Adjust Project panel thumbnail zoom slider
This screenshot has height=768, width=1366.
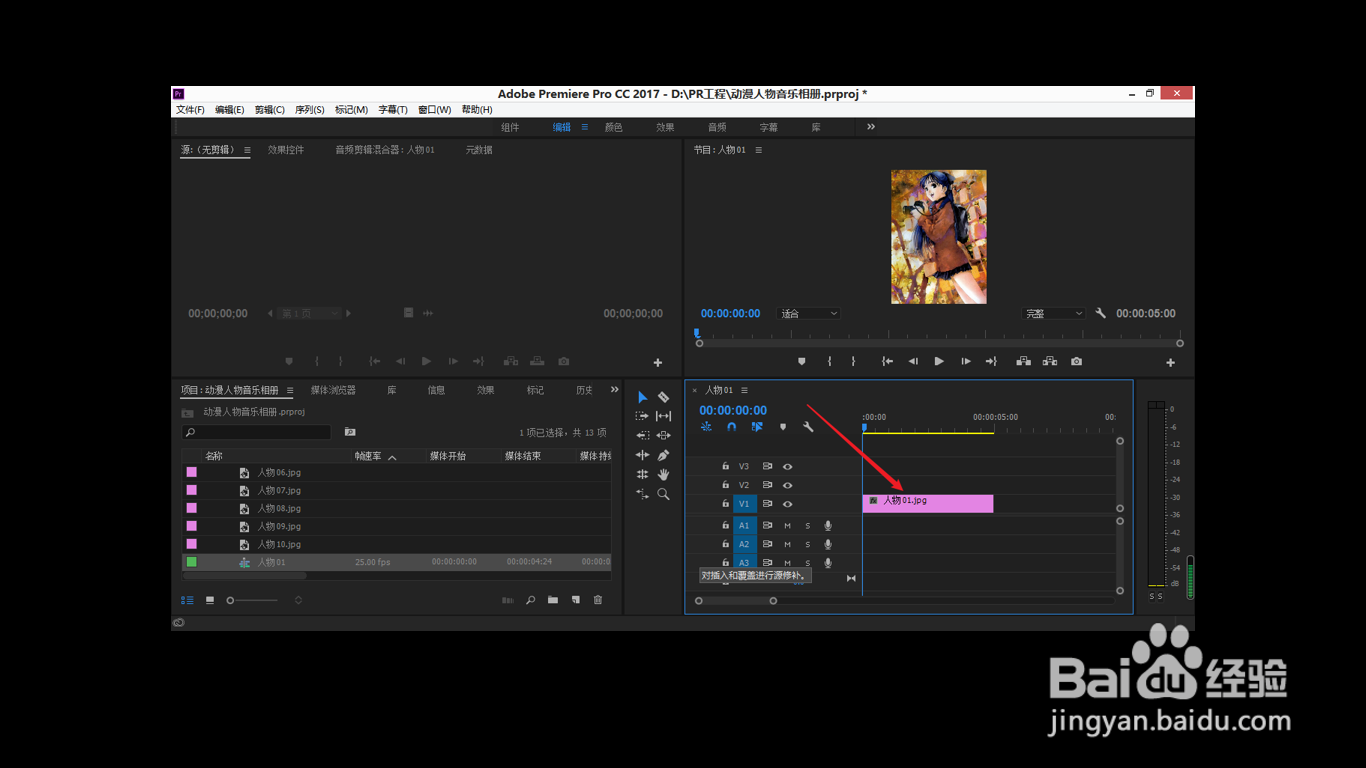coord(252,600)
